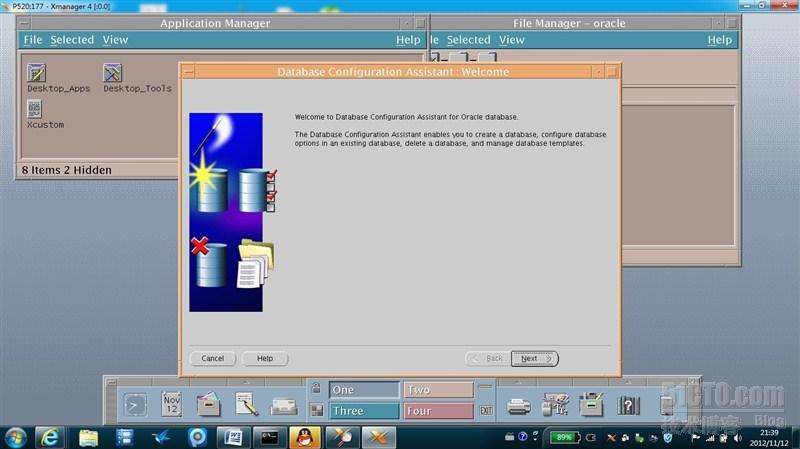Open the View menu in Application Manager

(115, 40)
